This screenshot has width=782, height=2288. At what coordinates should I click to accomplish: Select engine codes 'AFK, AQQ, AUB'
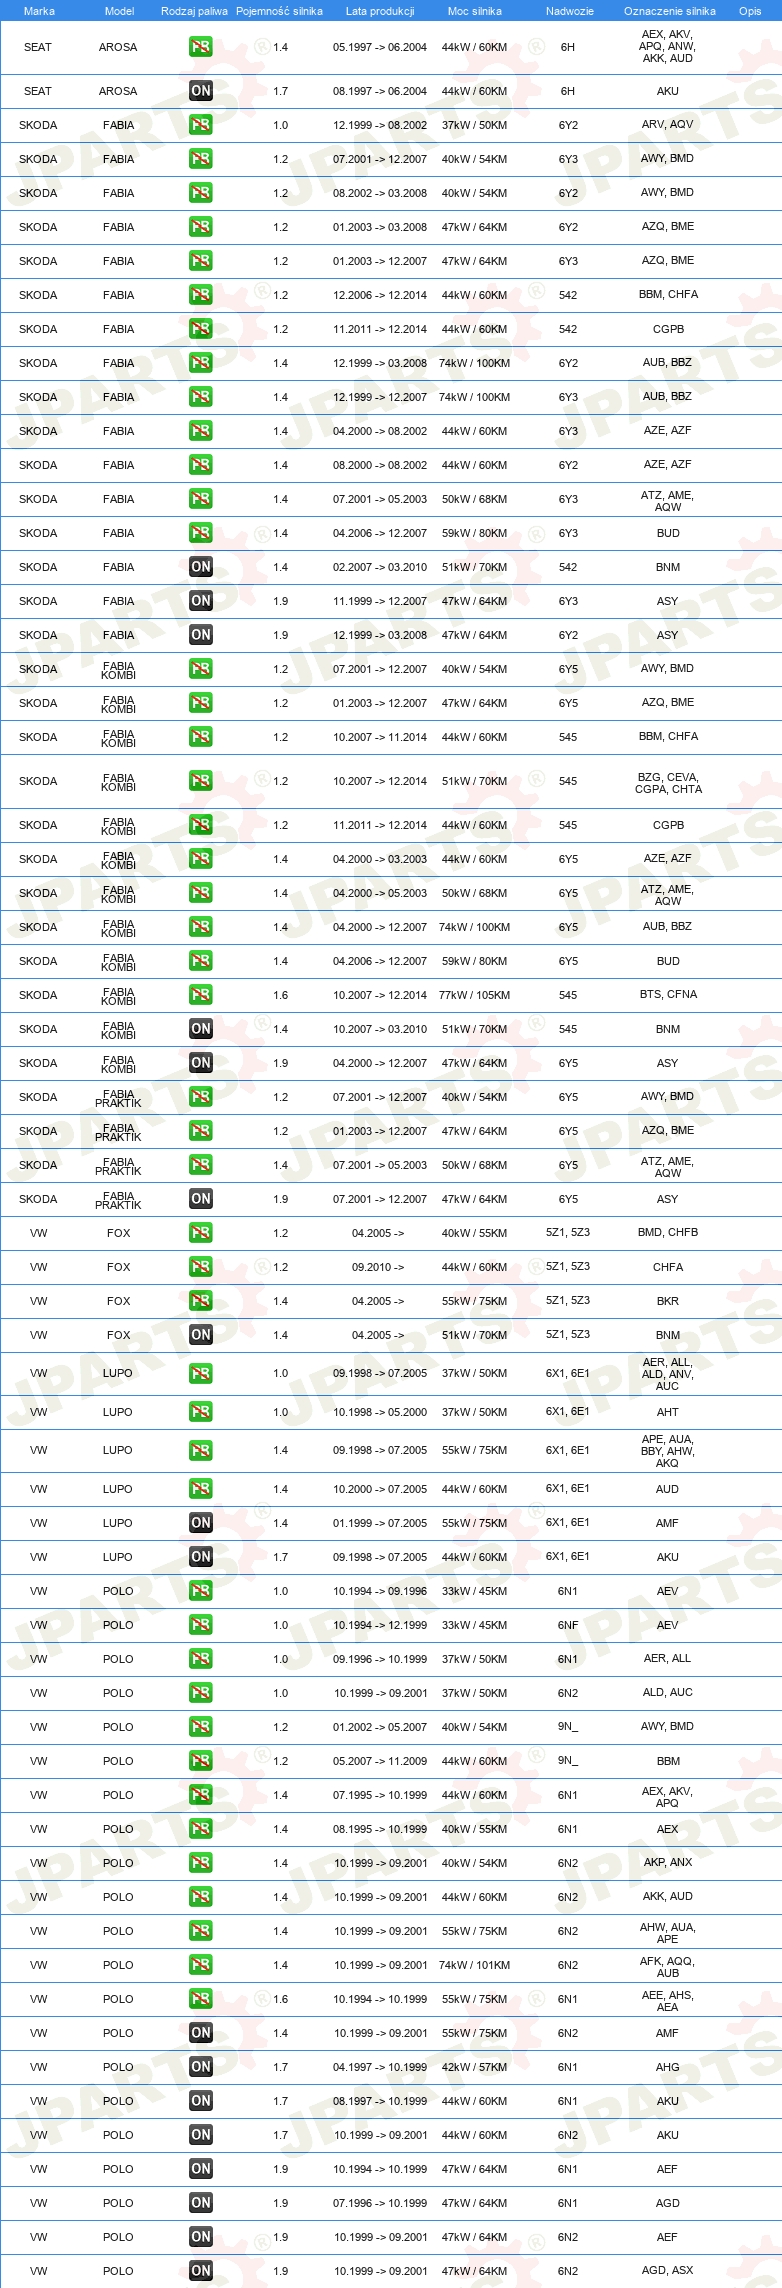667,1967
